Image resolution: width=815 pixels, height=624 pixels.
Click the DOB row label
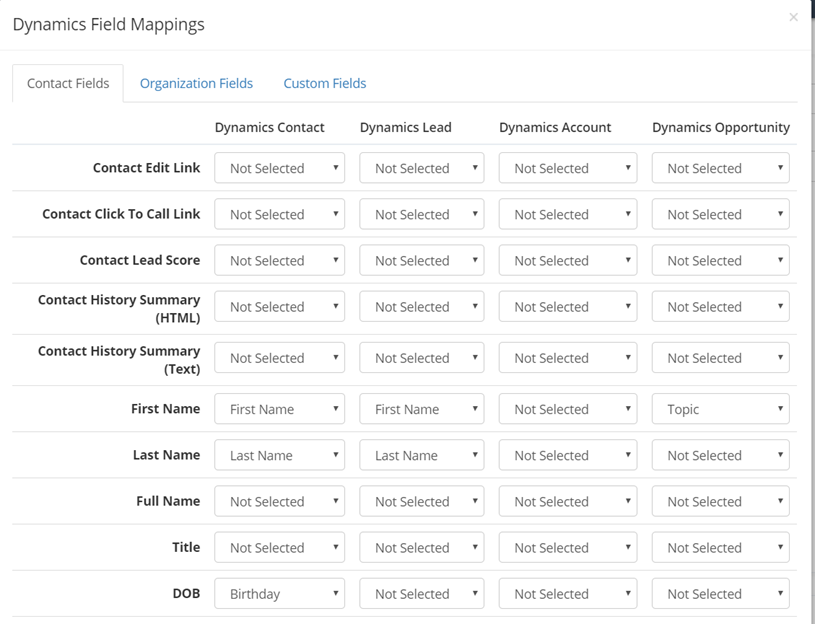pyautogui.click(x=186, y=594)
